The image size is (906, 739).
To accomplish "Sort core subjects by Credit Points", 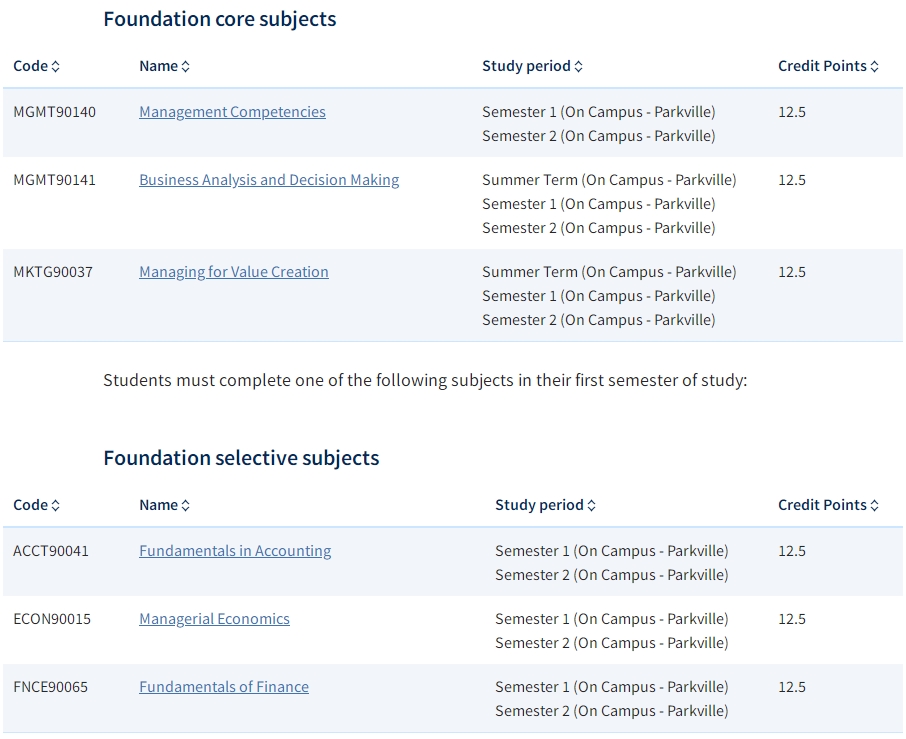I will coord(829,66).
